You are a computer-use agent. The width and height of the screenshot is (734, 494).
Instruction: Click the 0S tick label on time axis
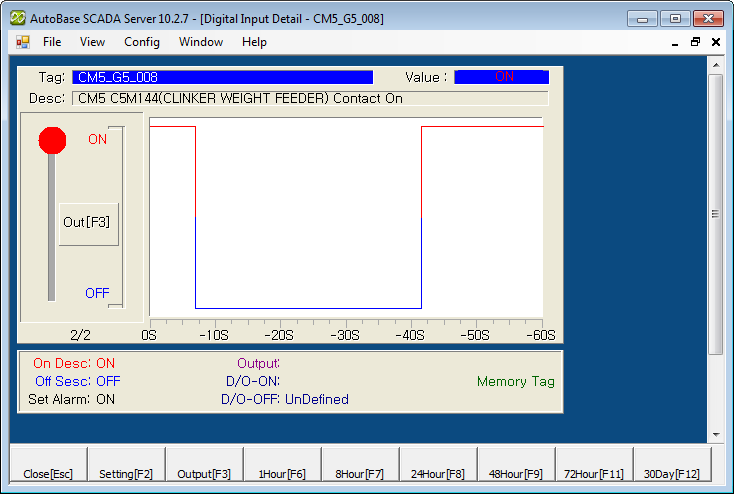[x=149, y=335]
